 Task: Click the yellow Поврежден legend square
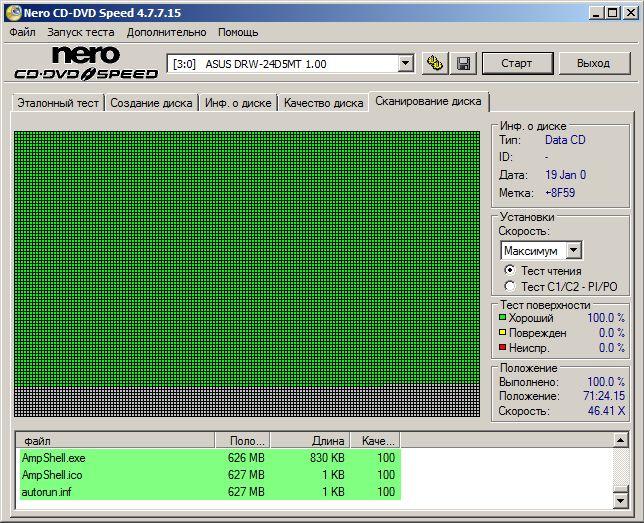502,332
